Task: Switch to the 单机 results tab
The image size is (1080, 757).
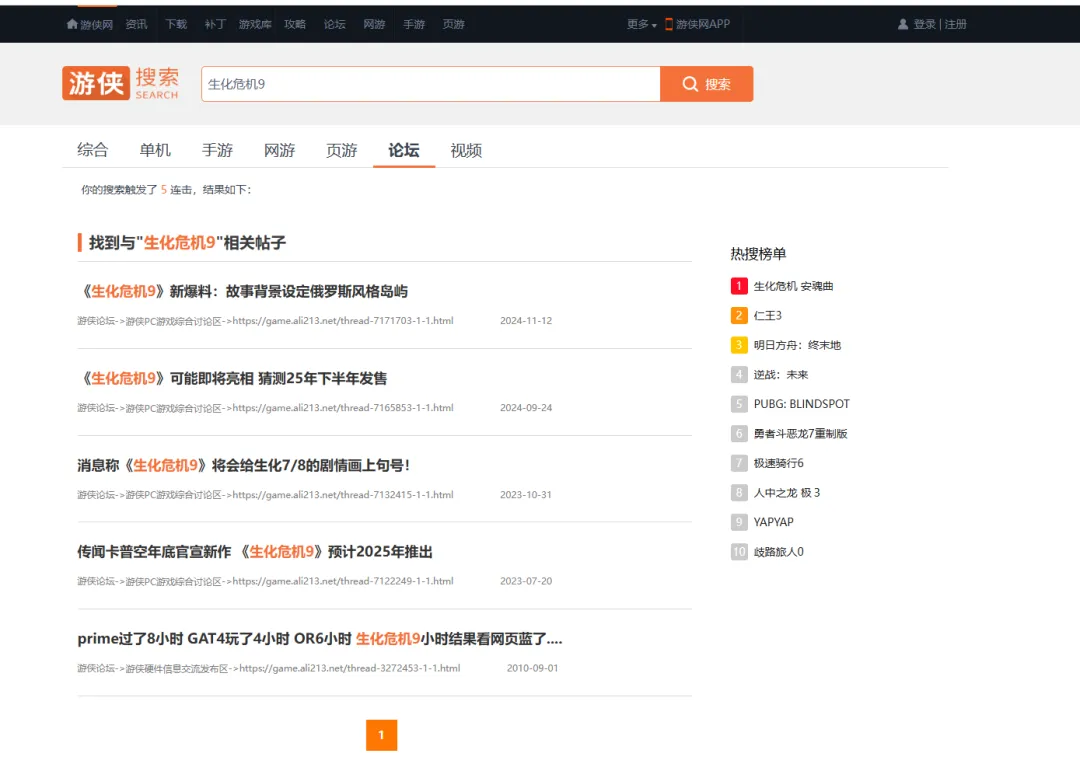Action: 155,150
